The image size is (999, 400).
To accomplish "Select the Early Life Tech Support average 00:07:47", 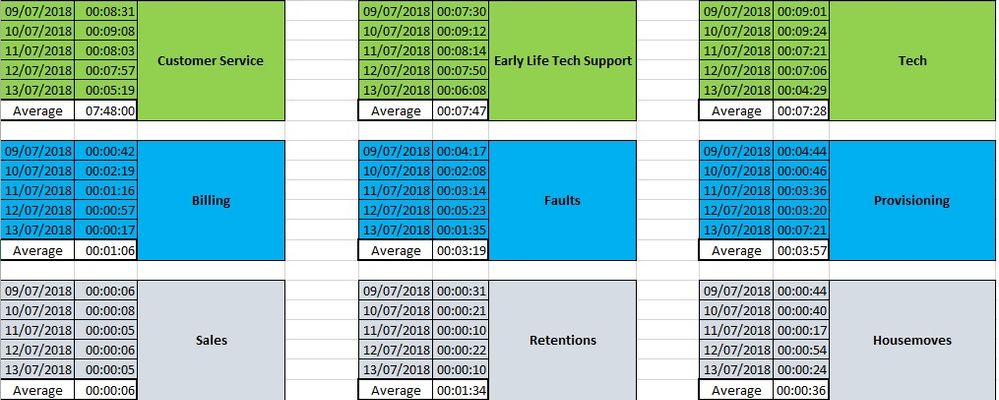I will coord(461,111).
